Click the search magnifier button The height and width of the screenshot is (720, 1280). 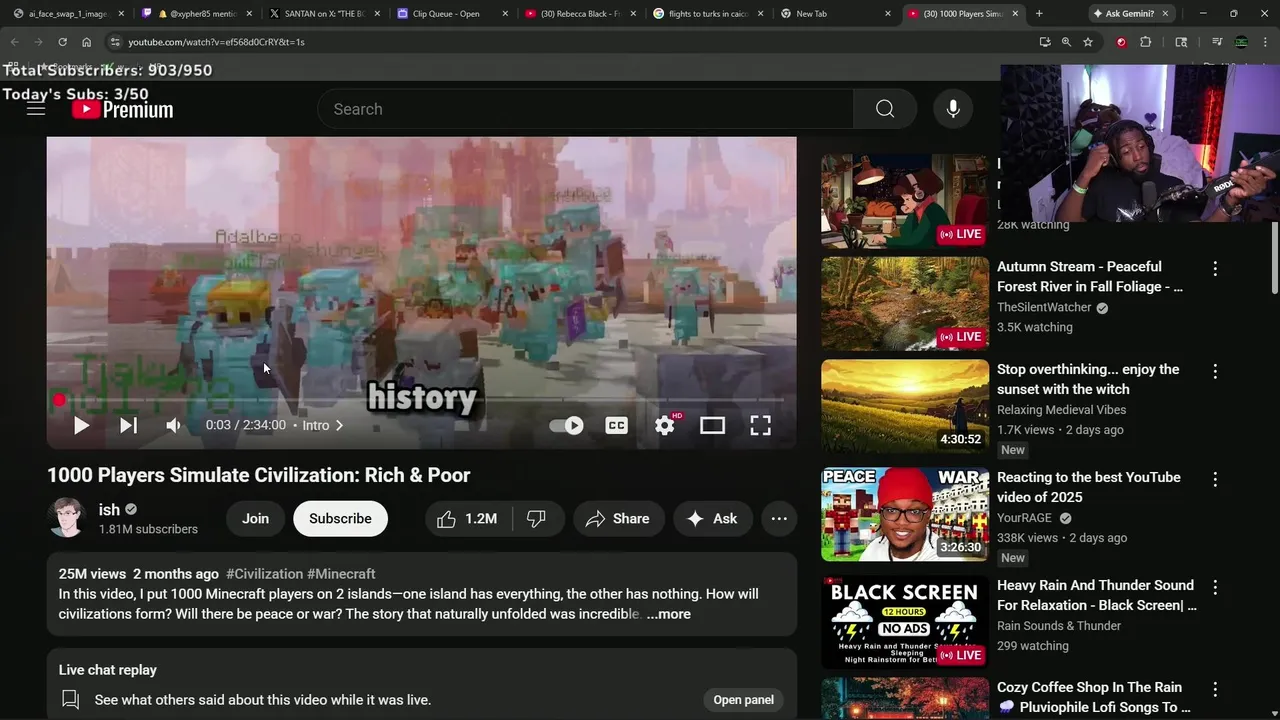point(885,109)
